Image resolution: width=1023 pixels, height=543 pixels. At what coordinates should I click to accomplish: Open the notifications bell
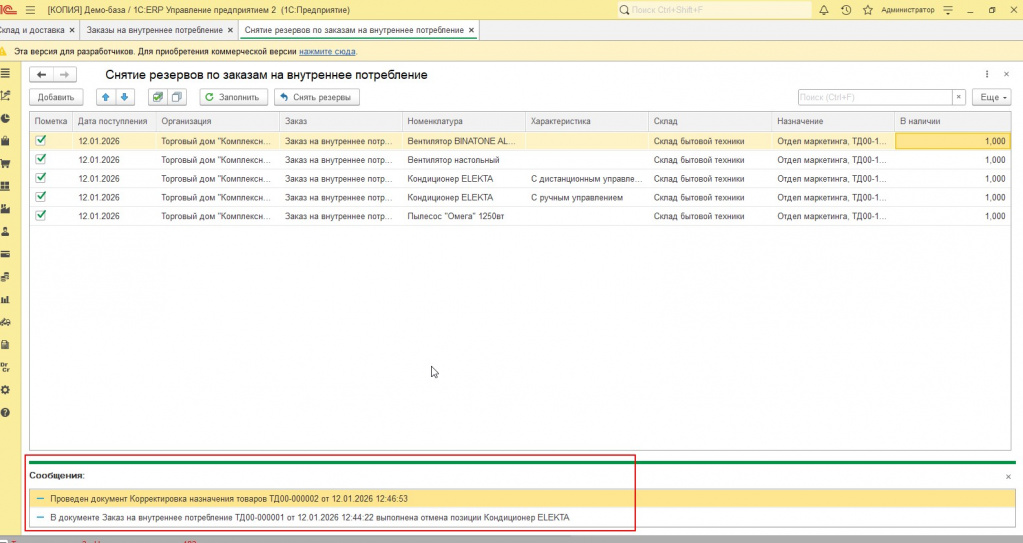click(824, 10)
